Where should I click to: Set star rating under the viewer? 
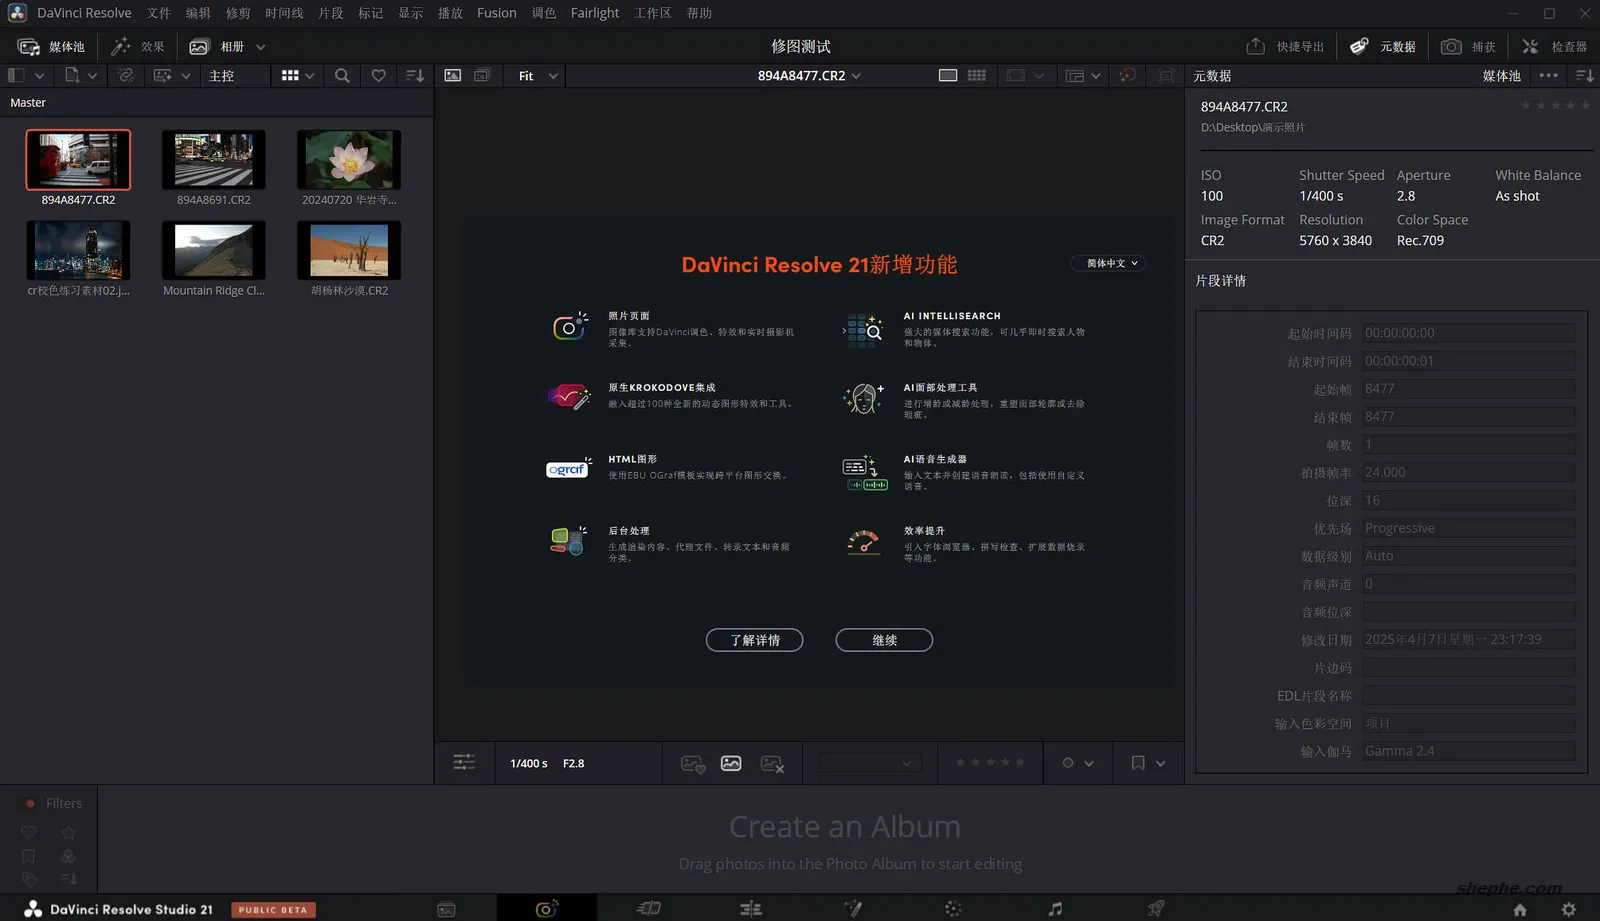point(990,762)
